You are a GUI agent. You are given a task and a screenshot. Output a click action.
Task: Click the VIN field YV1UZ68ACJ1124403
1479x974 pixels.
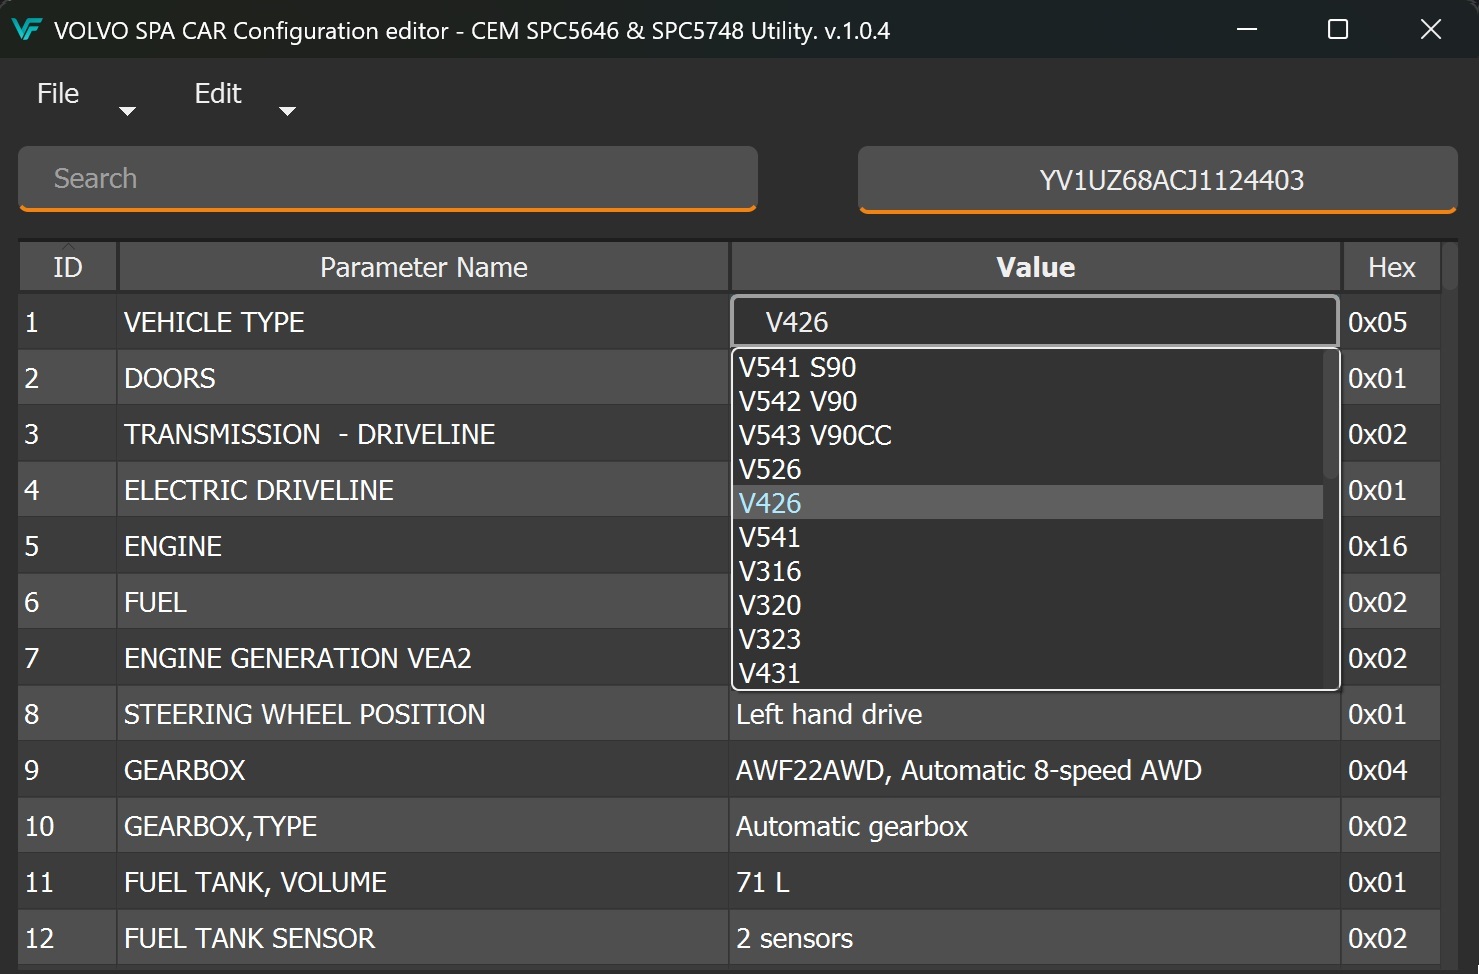1157,180
